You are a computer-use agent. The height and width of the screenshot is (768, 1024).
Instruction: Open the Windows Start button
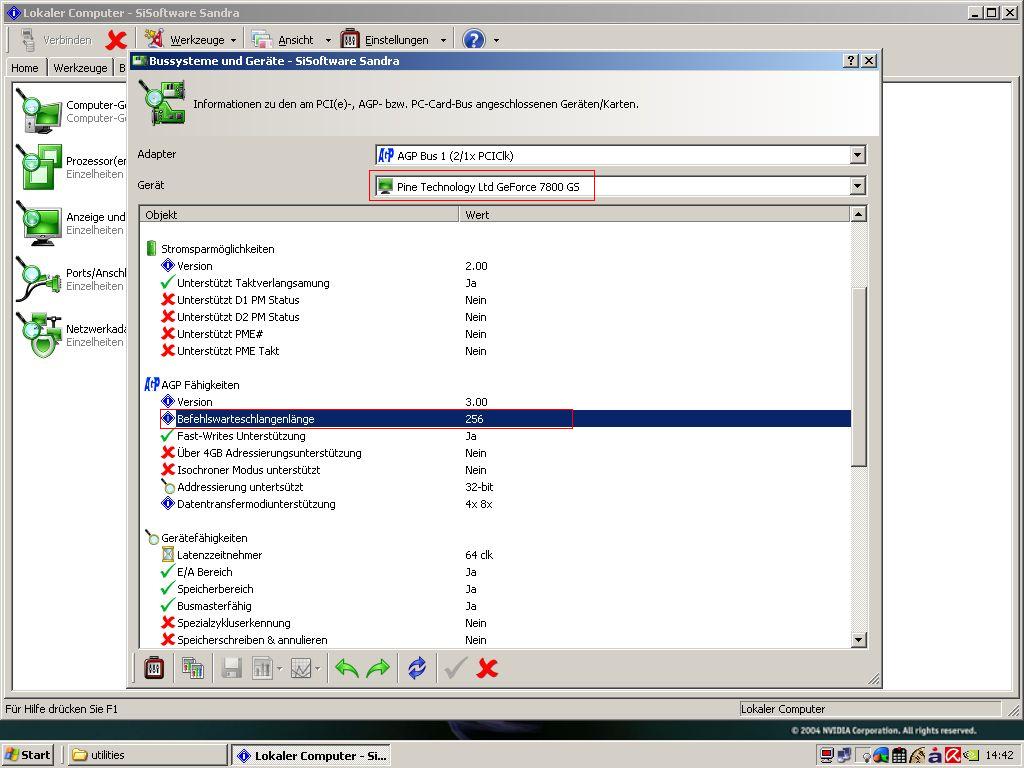28,756
